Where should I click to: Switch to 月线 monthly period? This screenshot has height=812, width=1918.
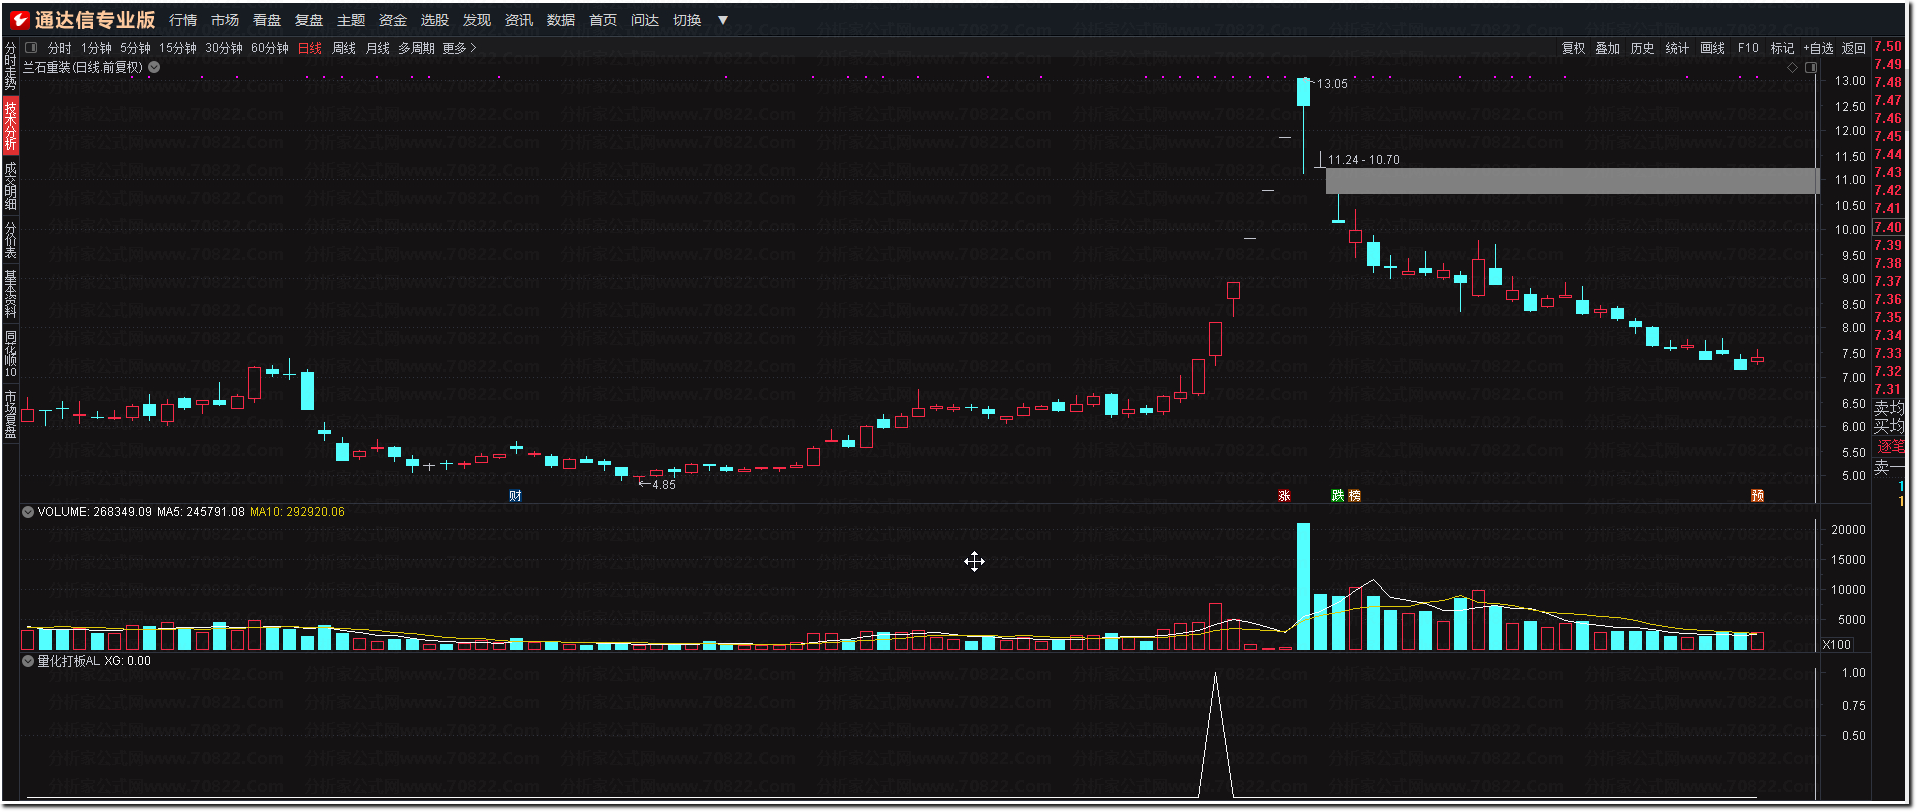pyautogui.click(x=378, y=48)
